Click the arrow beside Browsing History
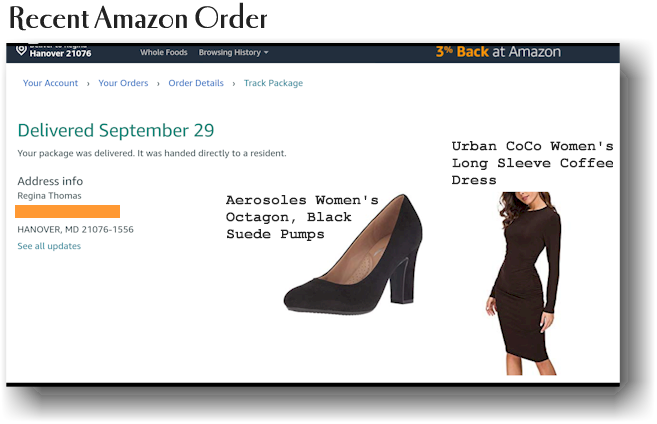 (266, 52)
